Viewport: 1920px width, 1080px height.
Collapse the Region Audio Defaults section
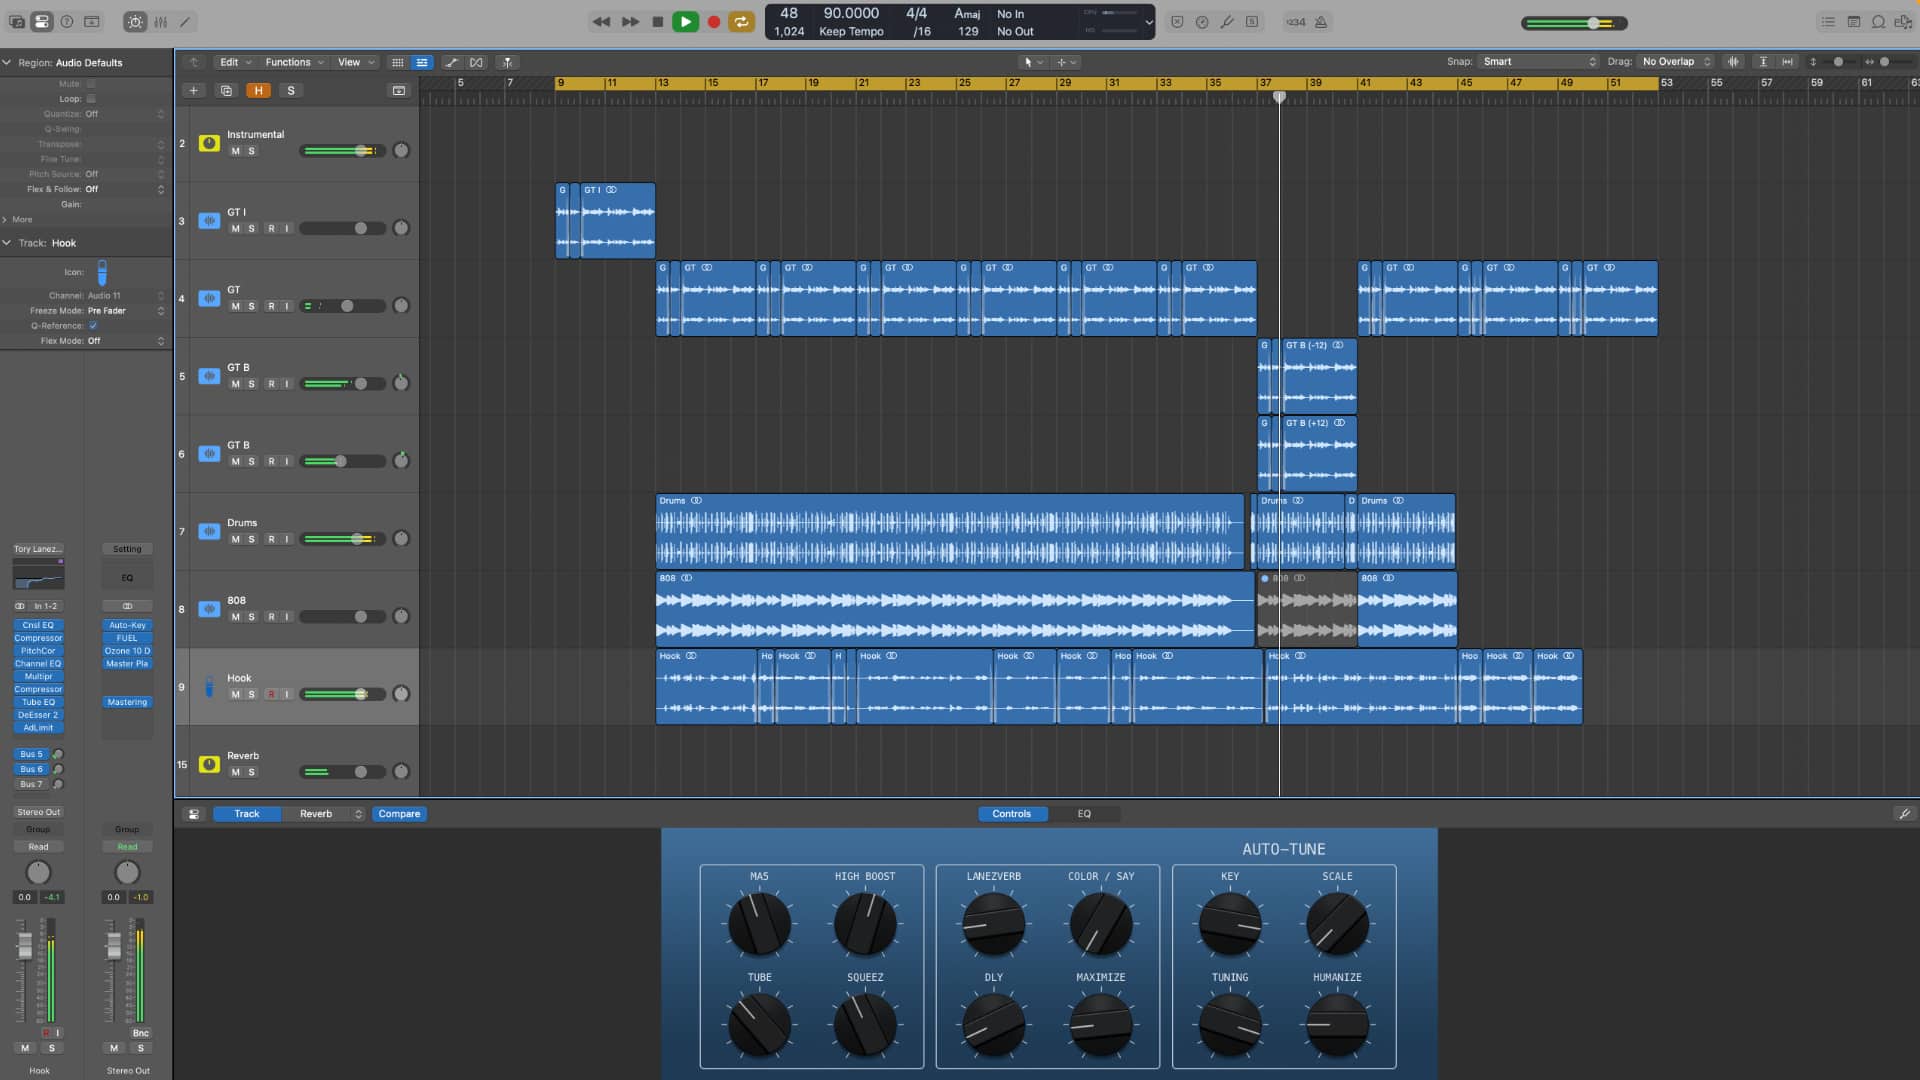point(7,62)
